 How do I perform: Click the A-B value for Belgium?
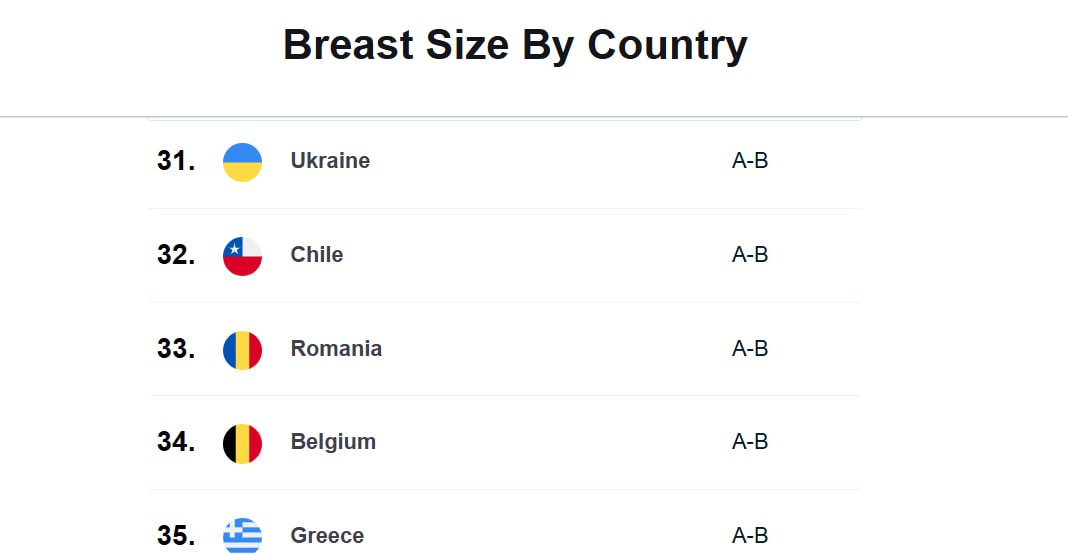click(x=750, y=442)
